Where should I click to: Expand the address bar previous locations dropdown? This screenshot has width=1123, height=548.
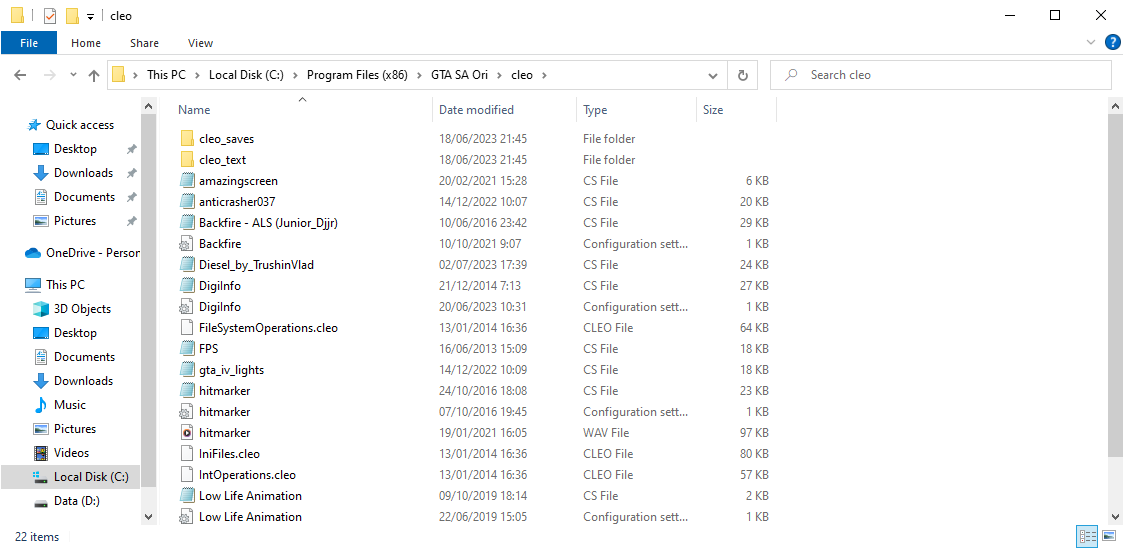click(713, 74)
